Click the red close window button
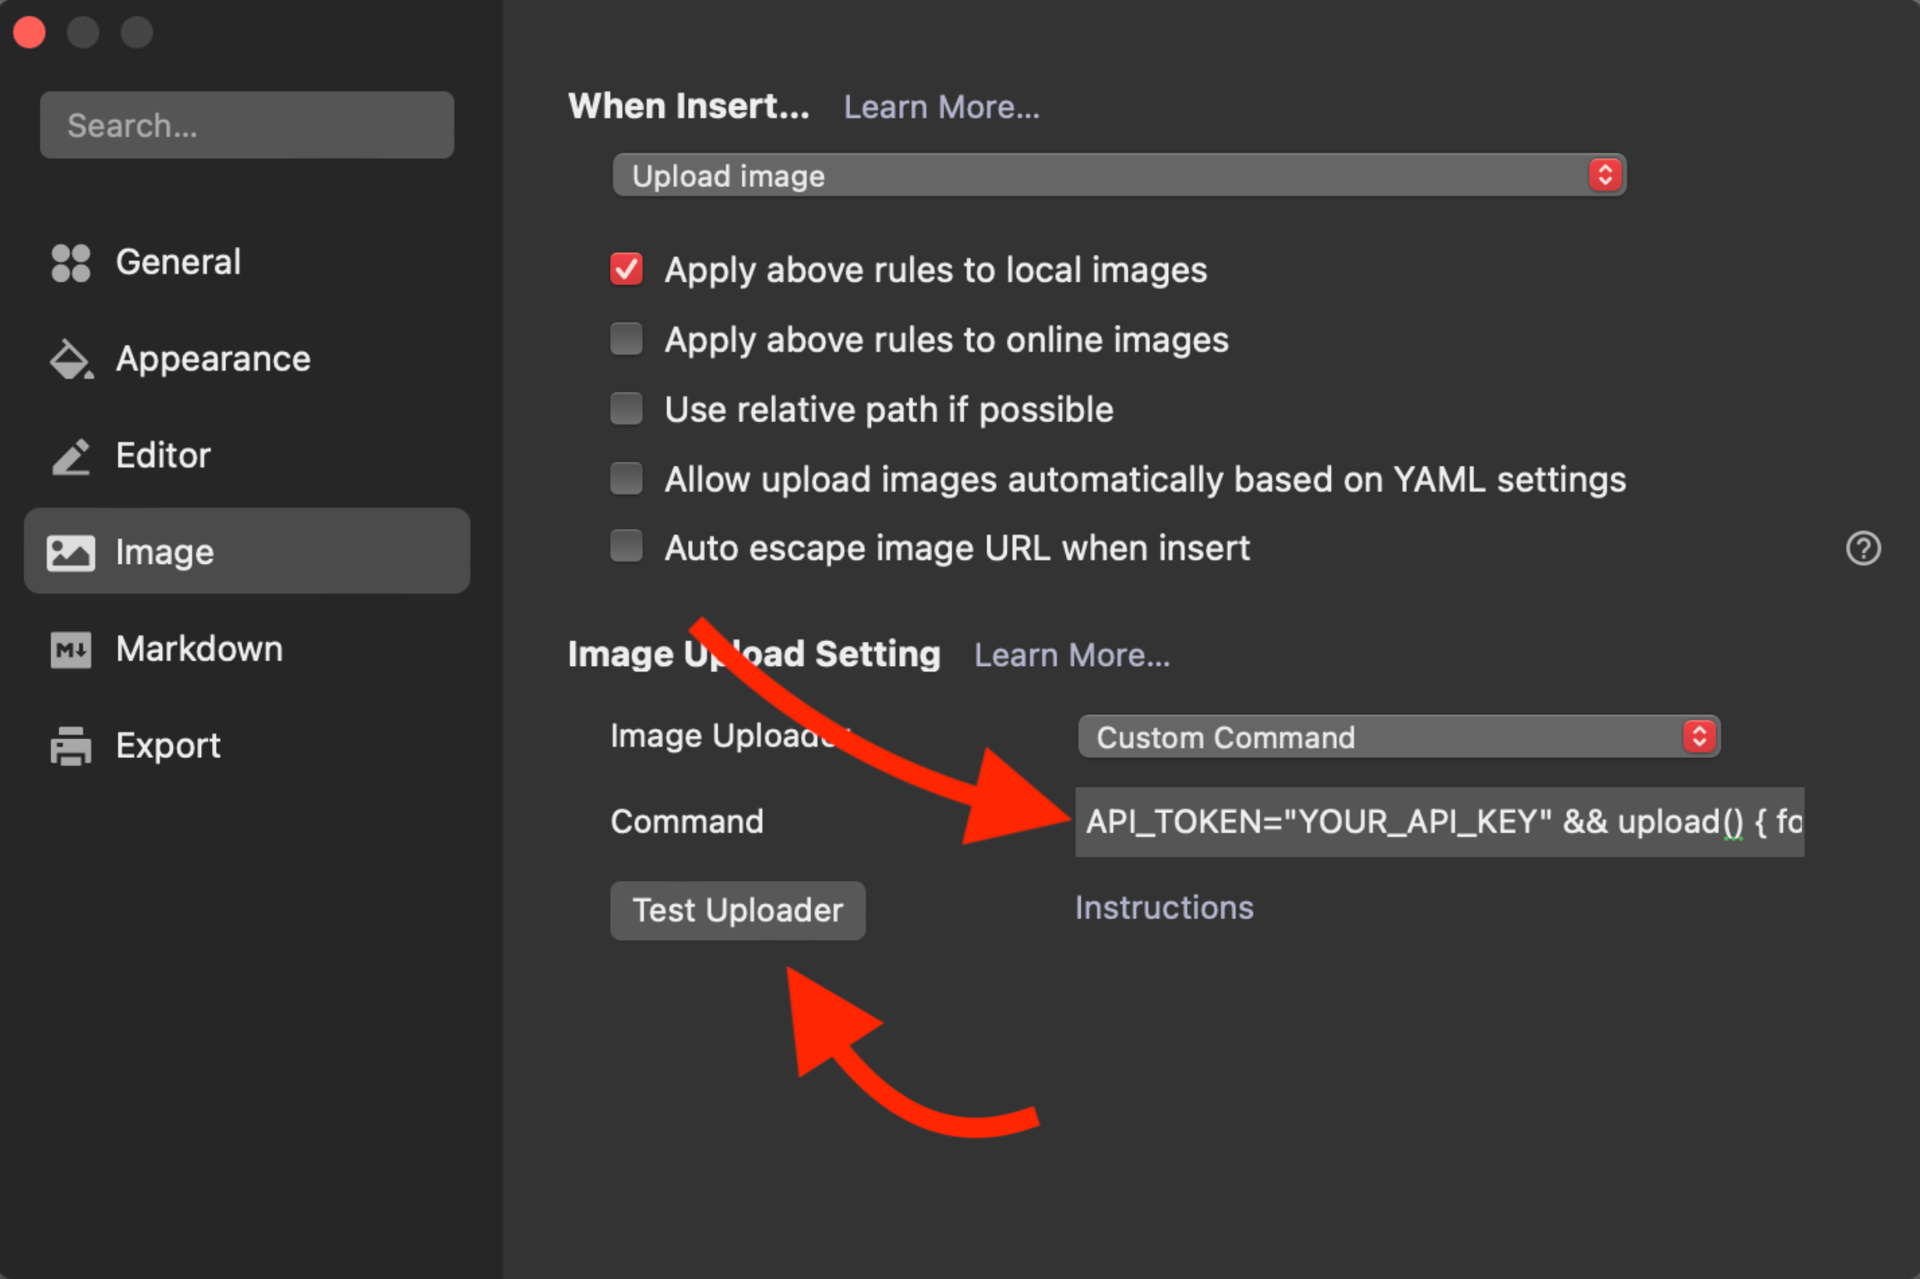 point(30,32)
